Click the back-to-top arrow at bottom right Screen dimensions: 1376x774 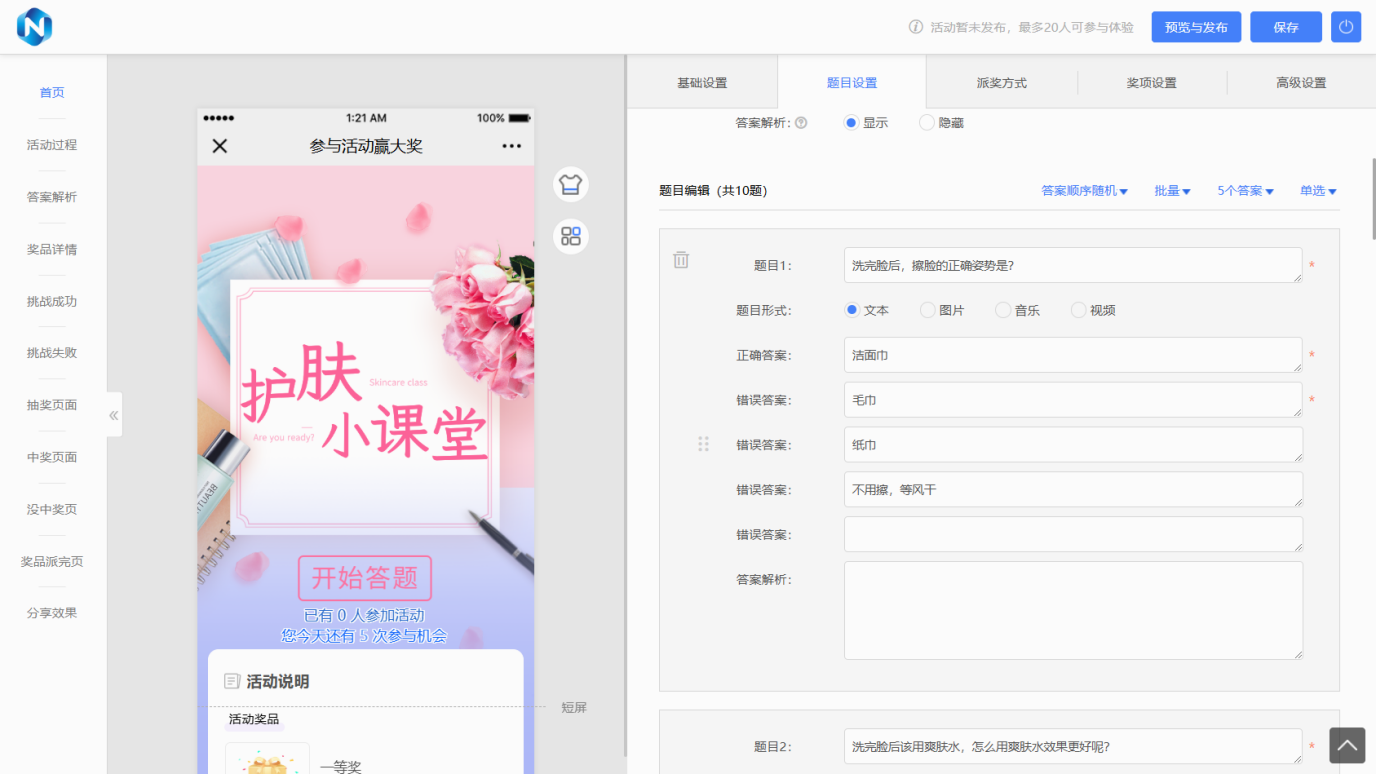coord(1347,745)
